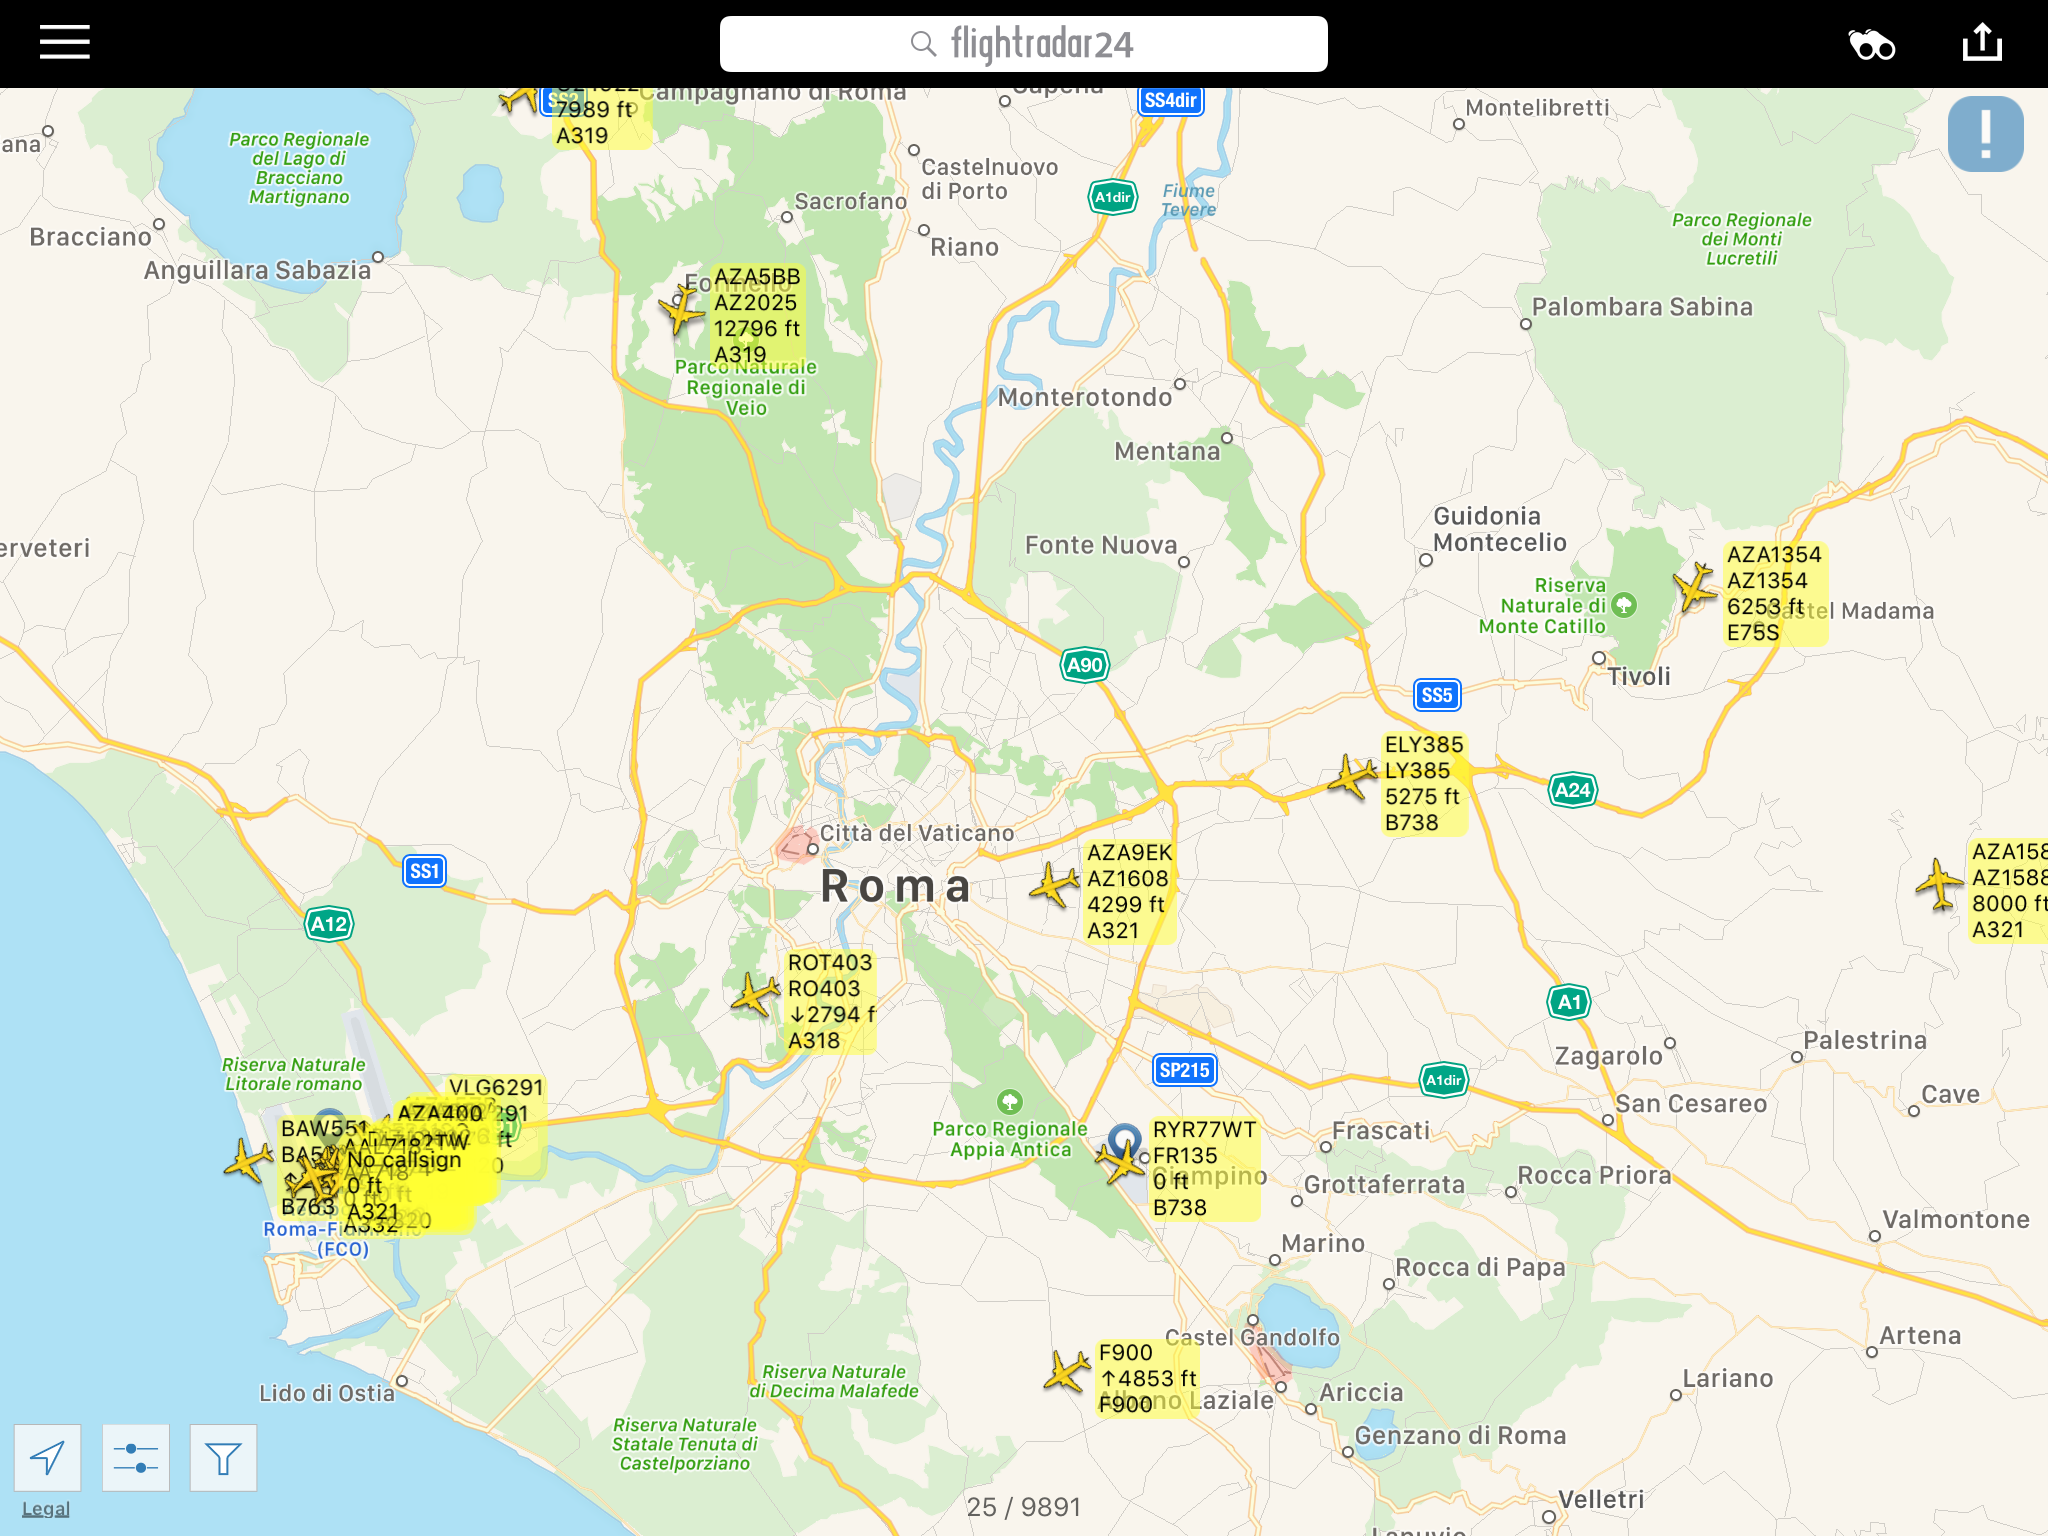The image size is (2048, 1536).
Task: Open the binoculars AR view
Action: (x=1870, y=45)
